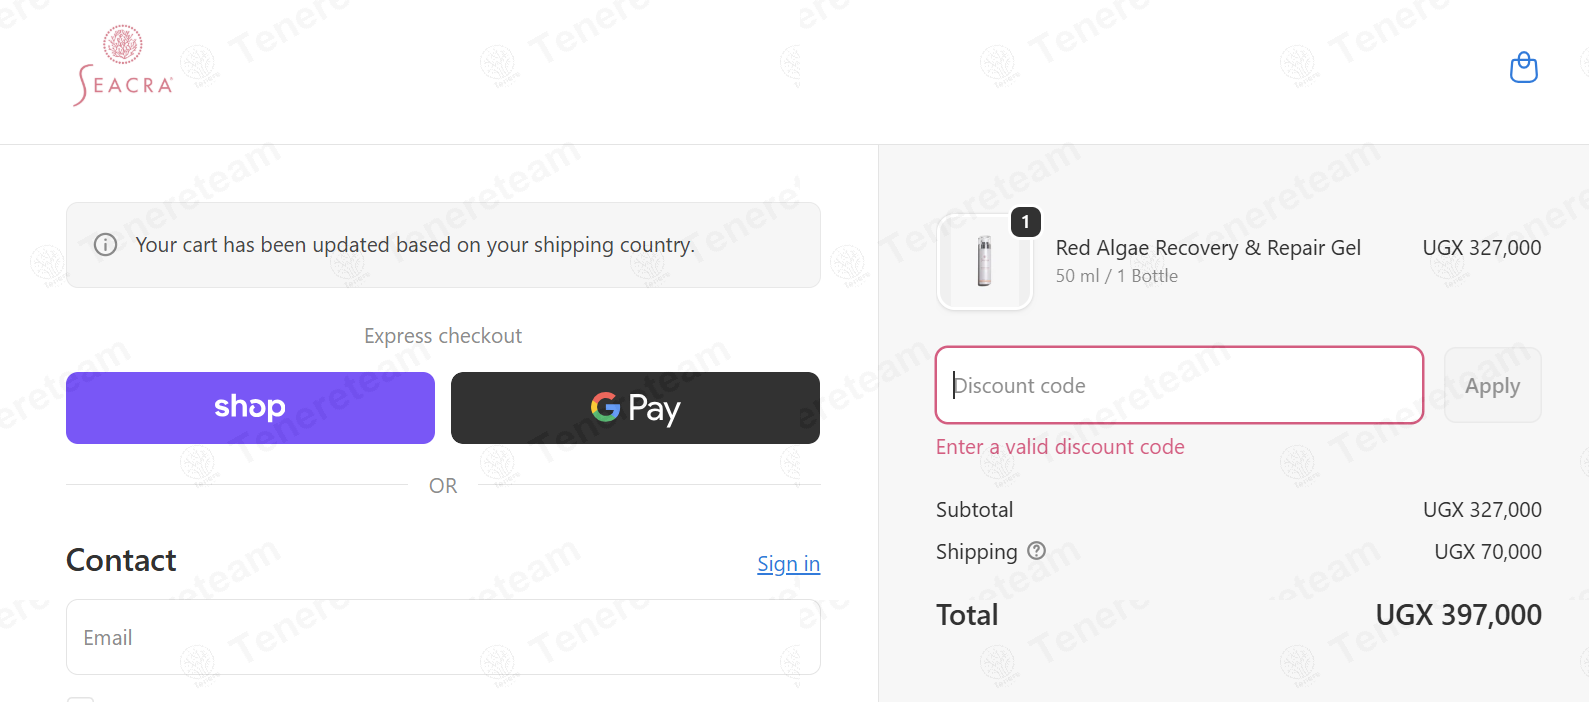Image resolution: width=1589 pixels, height=702 pixels.
Task: Open the shopping bag cart icon
Action: pos(1523,67)
